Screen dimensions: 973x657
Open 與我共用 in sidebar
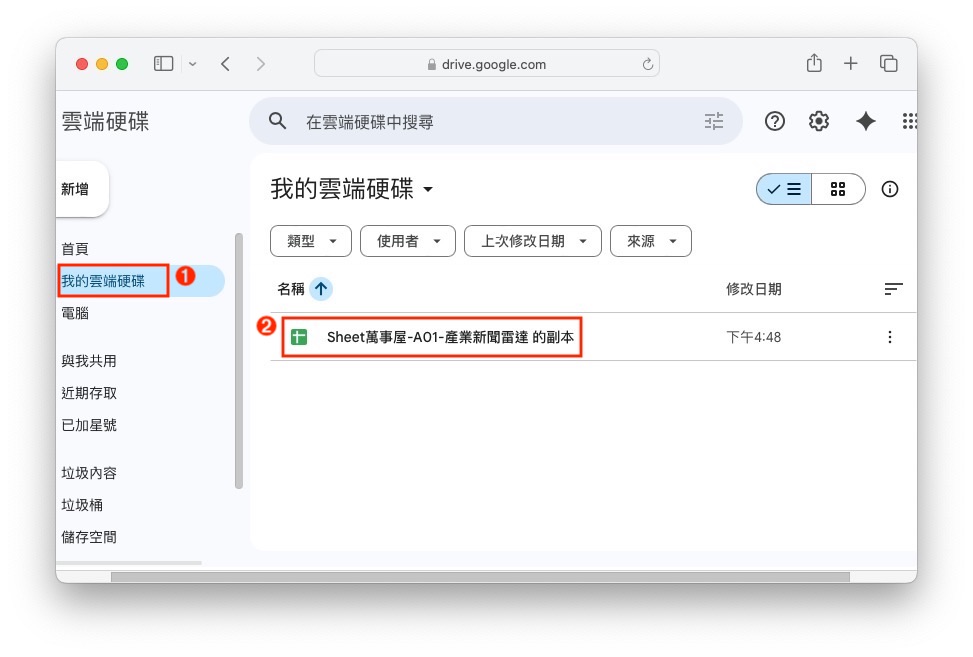point(89,361)
